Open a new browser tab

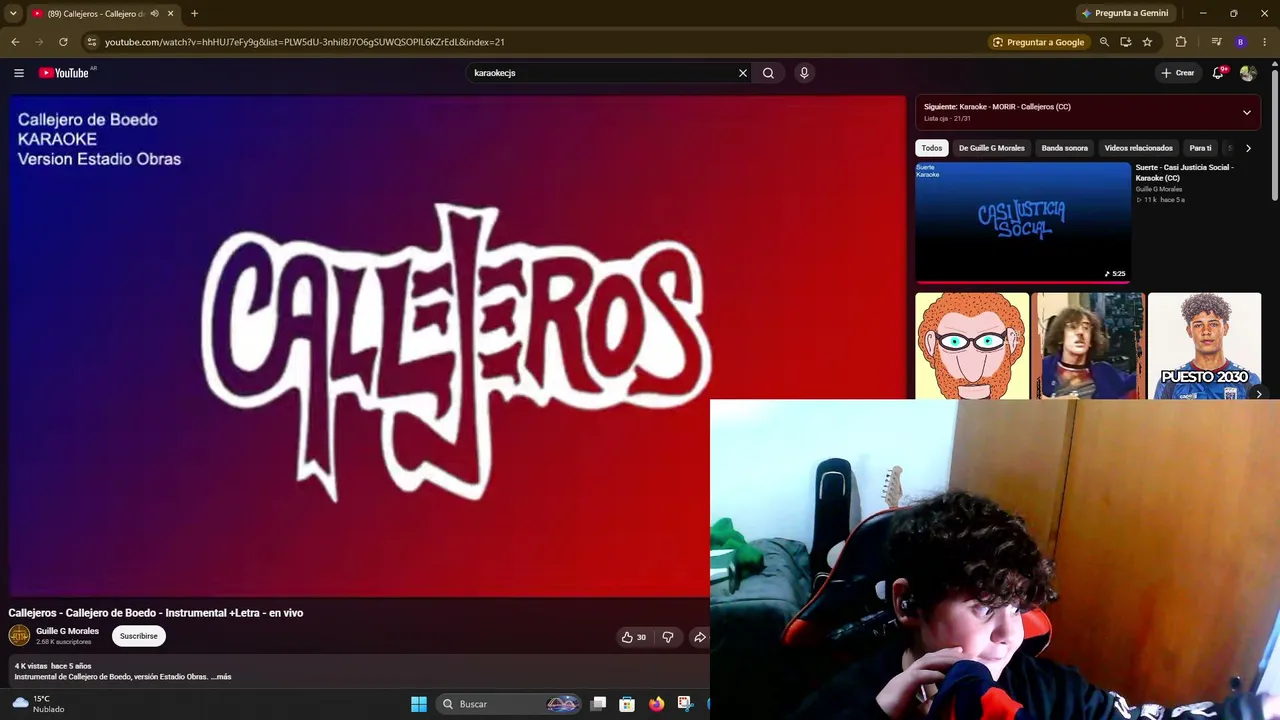[194, 14]
